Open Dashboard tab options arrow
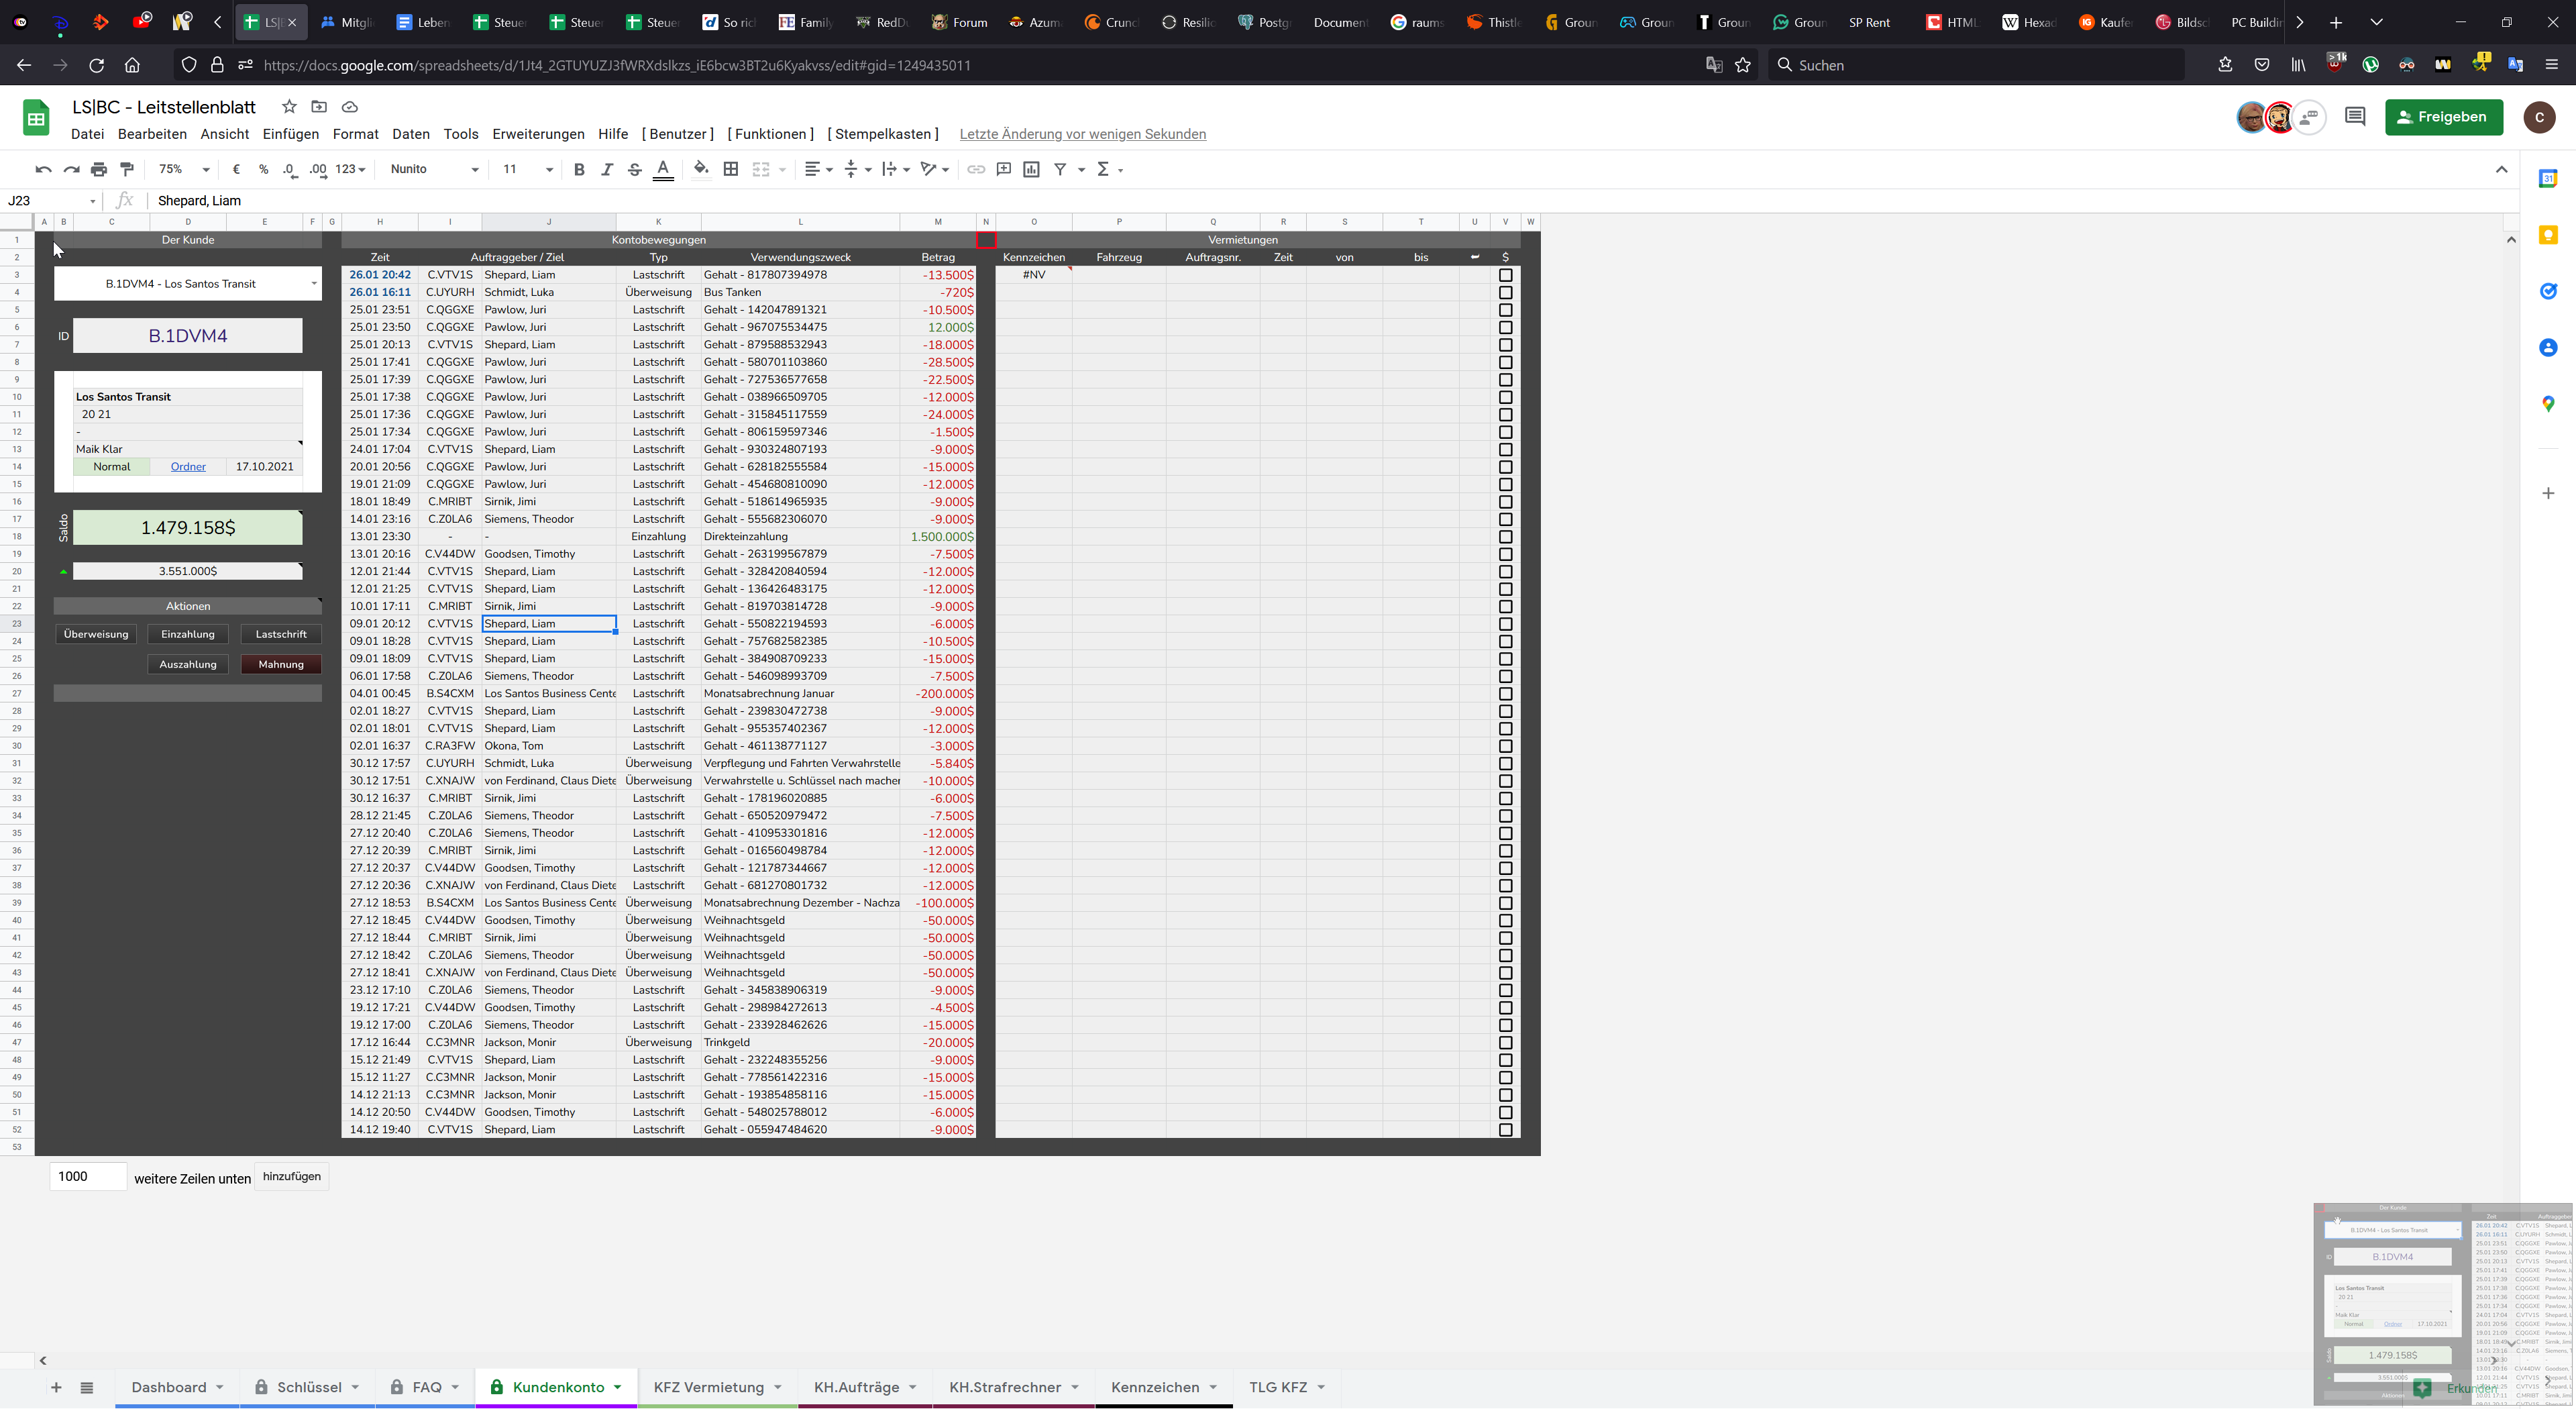This screenshot has width=2576, height=1409. click(x=220, y=1387)
